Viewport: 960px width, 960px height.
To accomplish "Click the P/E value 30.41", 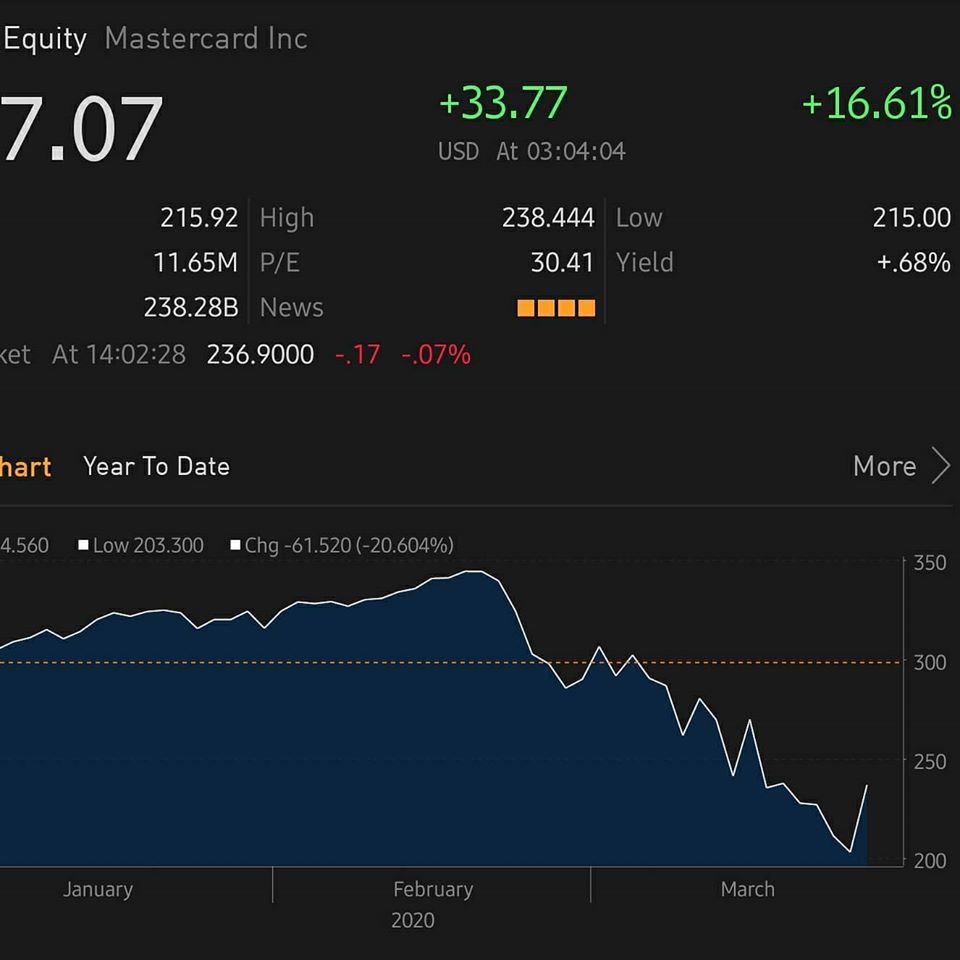I will tap(562, 263).
